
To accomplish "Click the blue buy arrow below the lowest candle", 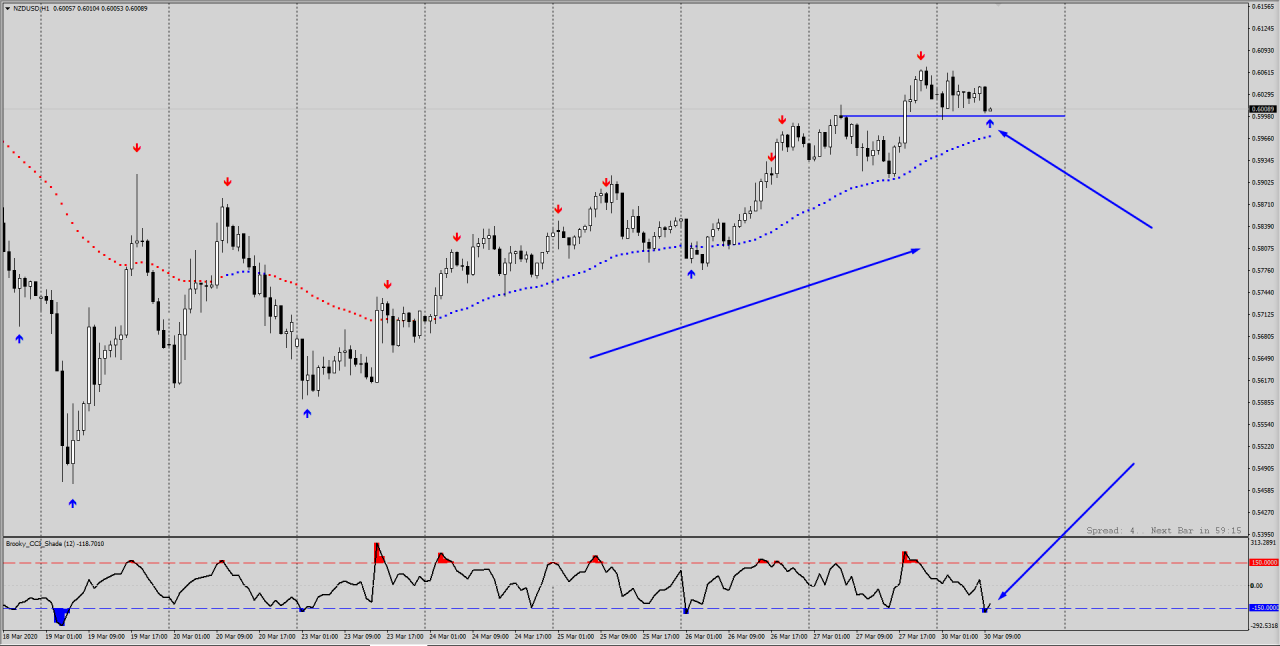I will coord(72,503).
